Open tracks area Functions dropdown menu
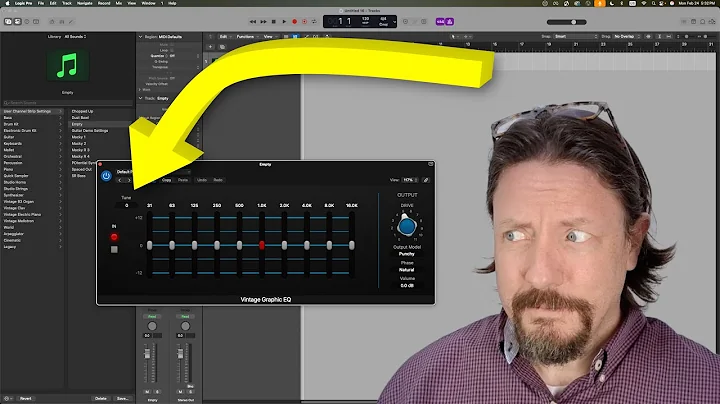This screenshot has height=404, width=720. coord(247,36)
